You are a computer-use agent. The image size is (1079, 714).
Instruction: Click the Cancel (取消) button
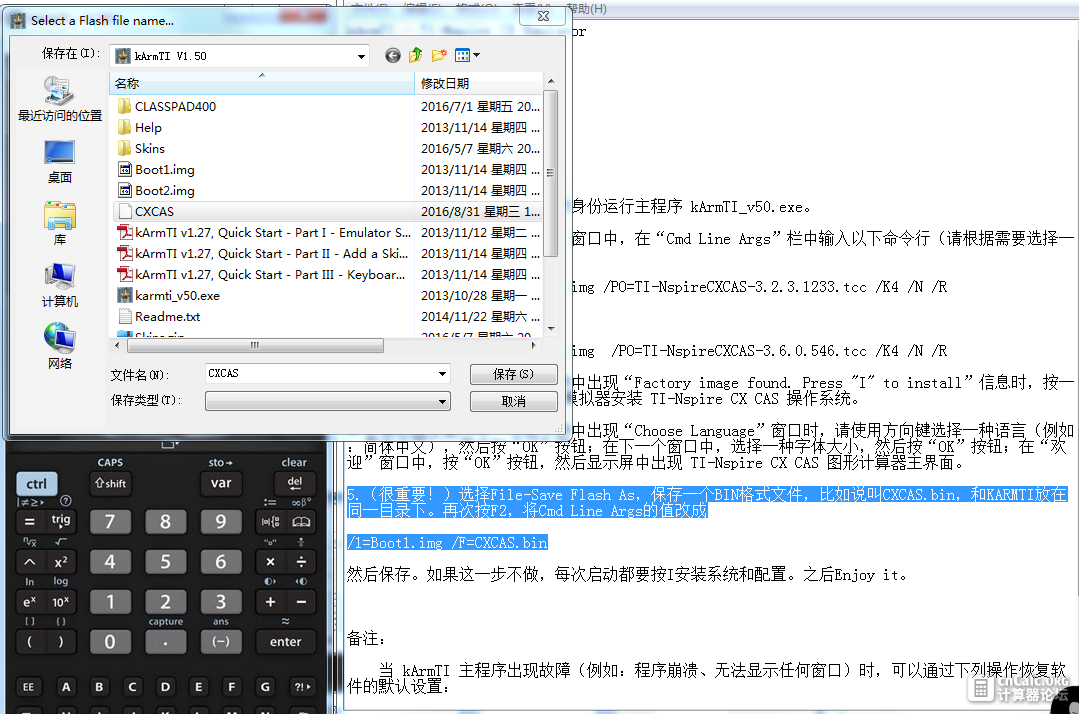click(x=513, y=401)
